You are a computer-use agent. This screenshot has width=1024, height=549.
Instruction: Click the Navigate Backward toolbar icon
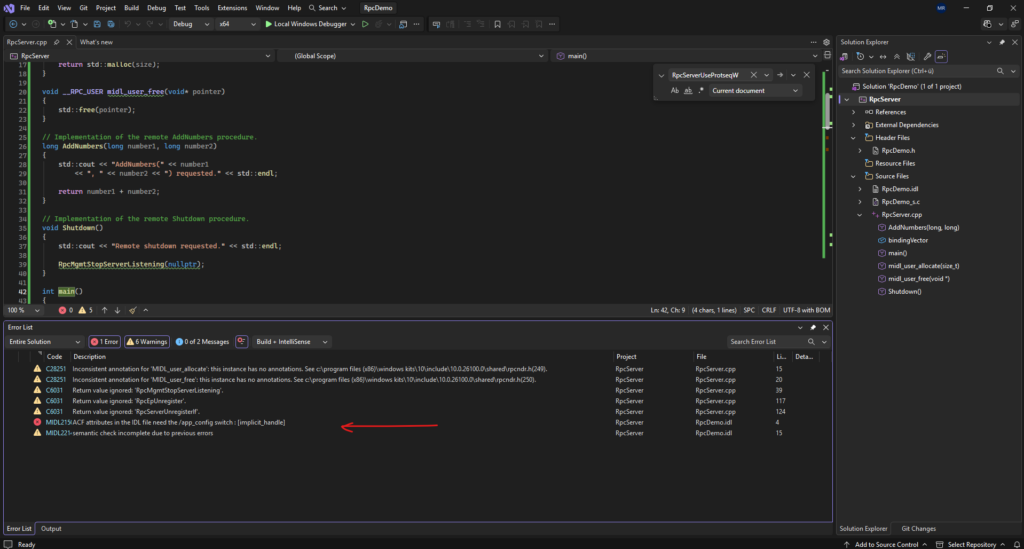pos(13,24)
